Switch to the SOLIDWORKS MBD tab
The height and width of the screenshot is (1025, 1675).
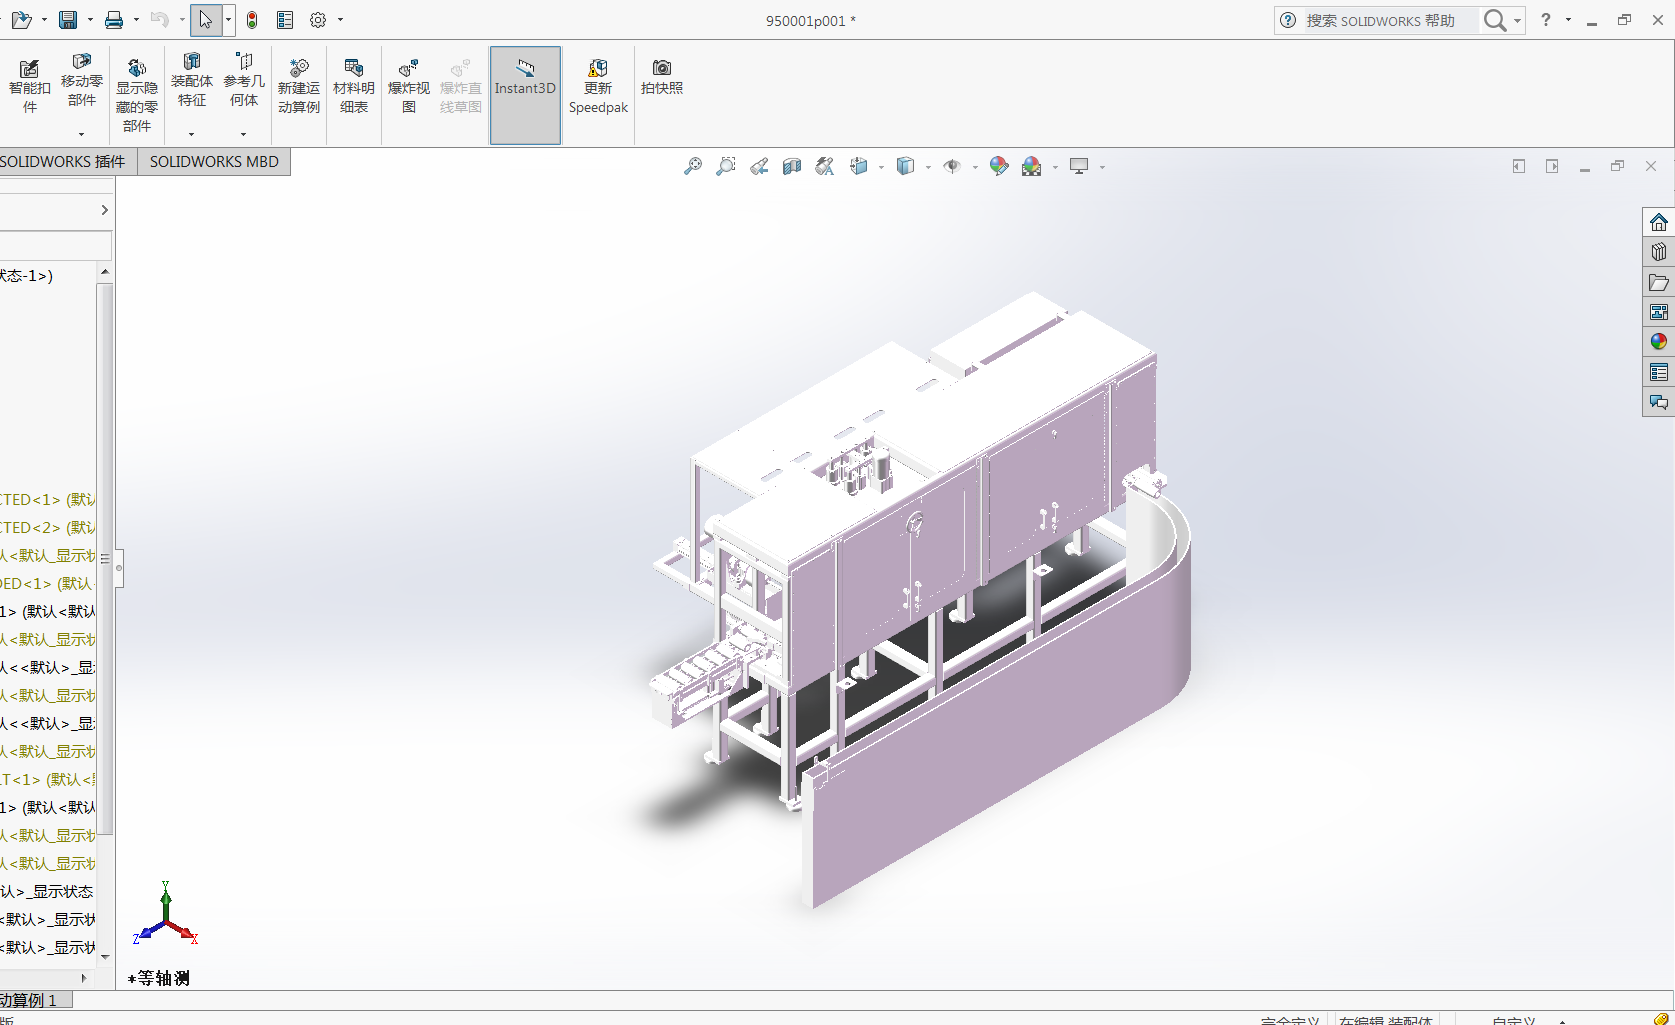point(214,162)
